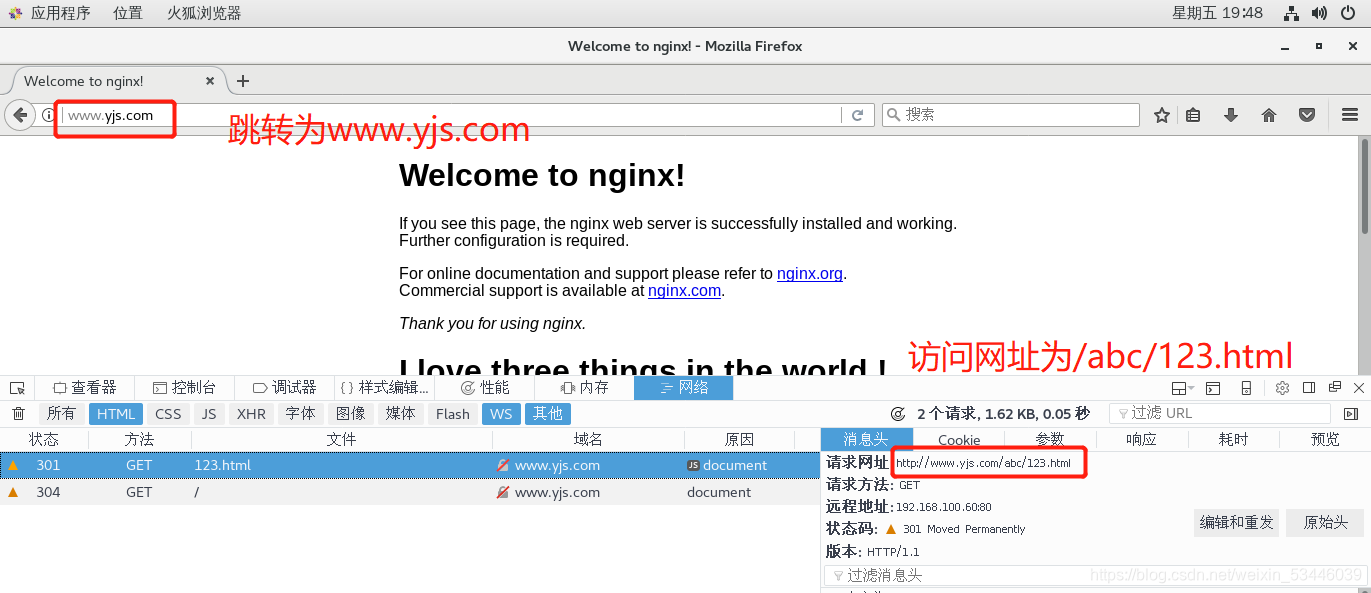This screenshot has height=593, width=1371.
Task: Click the power tray icon
Action: click(x=1347, y=13)
